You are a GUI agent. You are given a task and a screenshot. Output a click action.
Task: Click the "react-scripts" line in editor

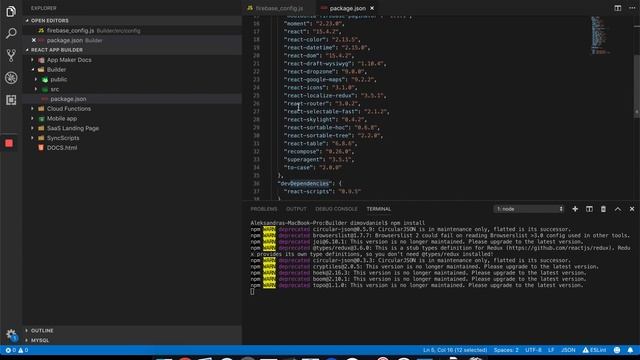pos(322,191)
